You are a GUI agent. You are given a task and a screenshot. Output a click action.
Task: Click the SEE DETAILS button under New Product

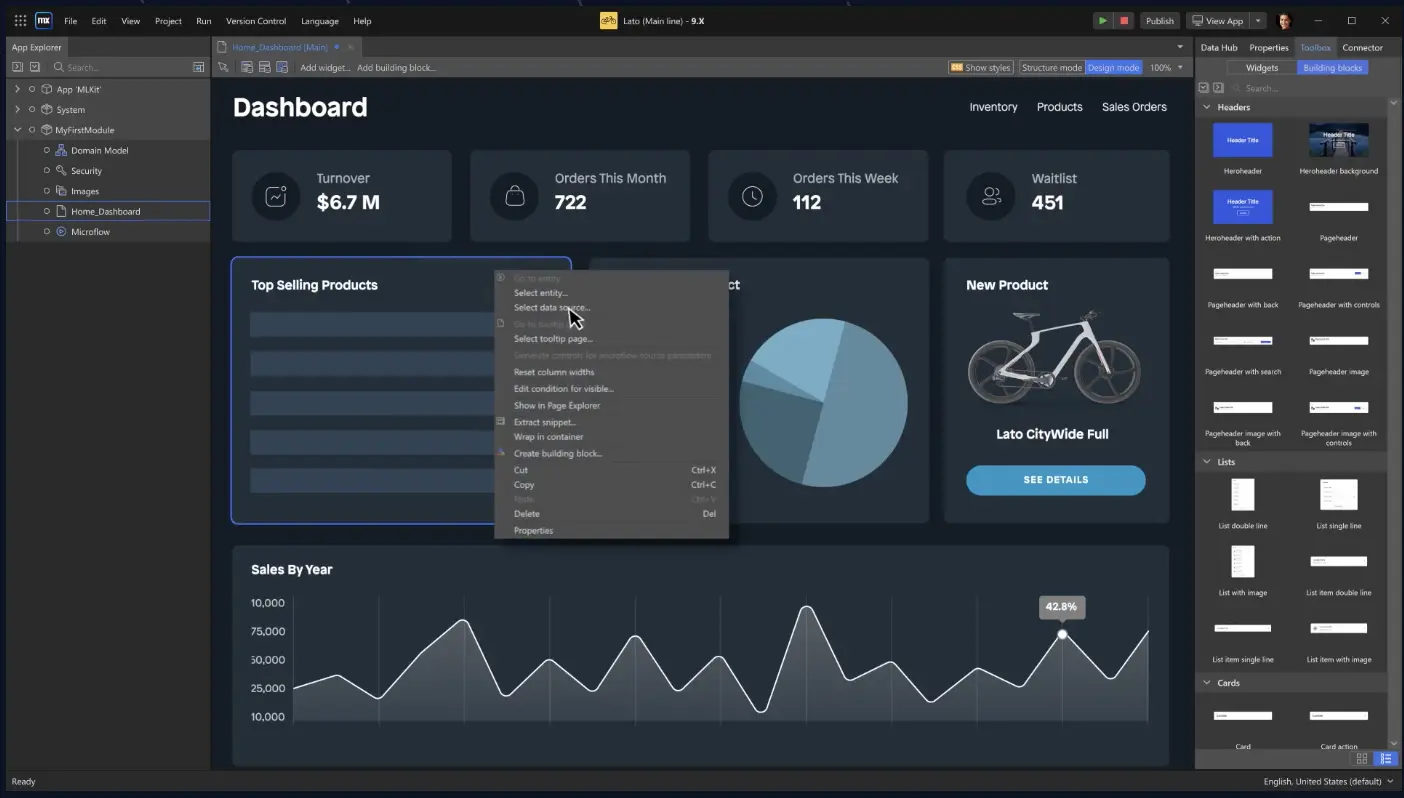(x=1055, y=480)
